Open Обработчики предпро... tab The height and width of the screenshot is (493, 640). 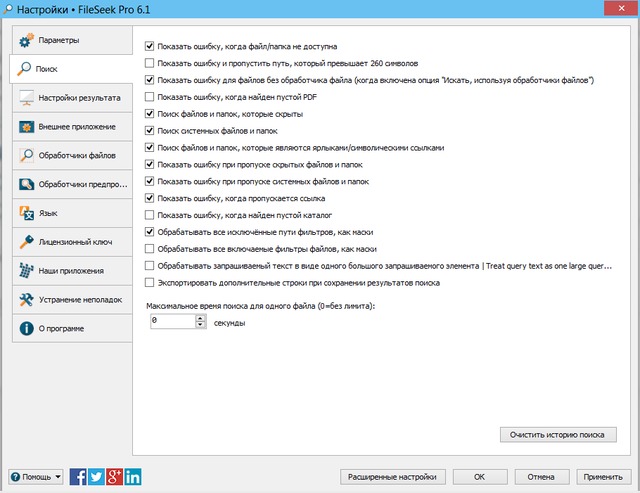tap(72, 184)
